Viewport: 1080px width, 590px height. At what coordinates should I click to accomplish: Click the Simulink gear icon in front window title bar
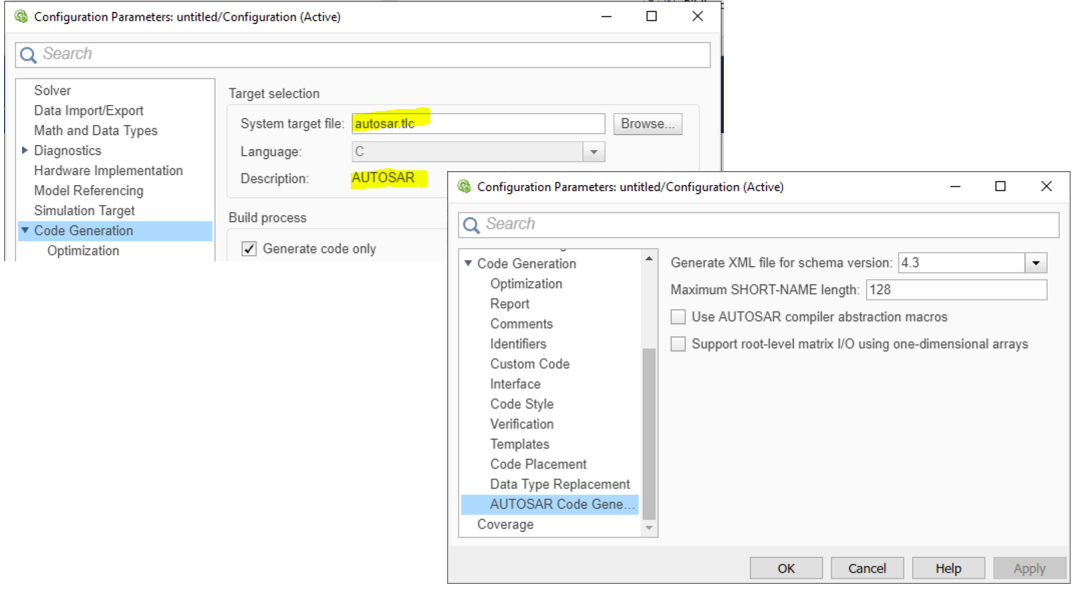pyautogui.click(x=464, y=187)
